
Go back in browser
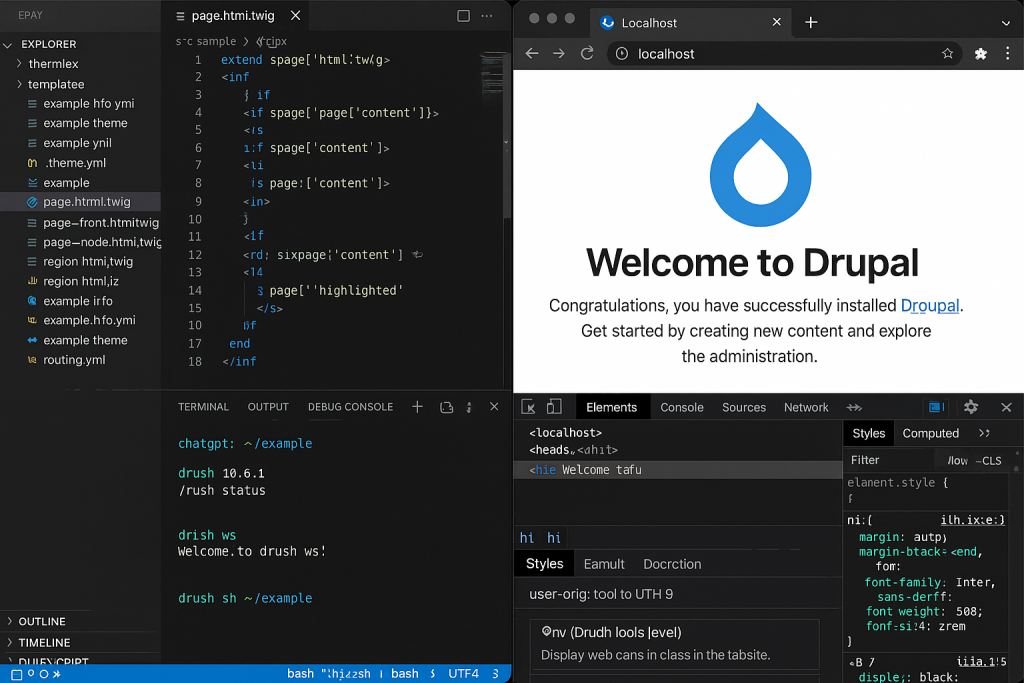coord(532,54)
